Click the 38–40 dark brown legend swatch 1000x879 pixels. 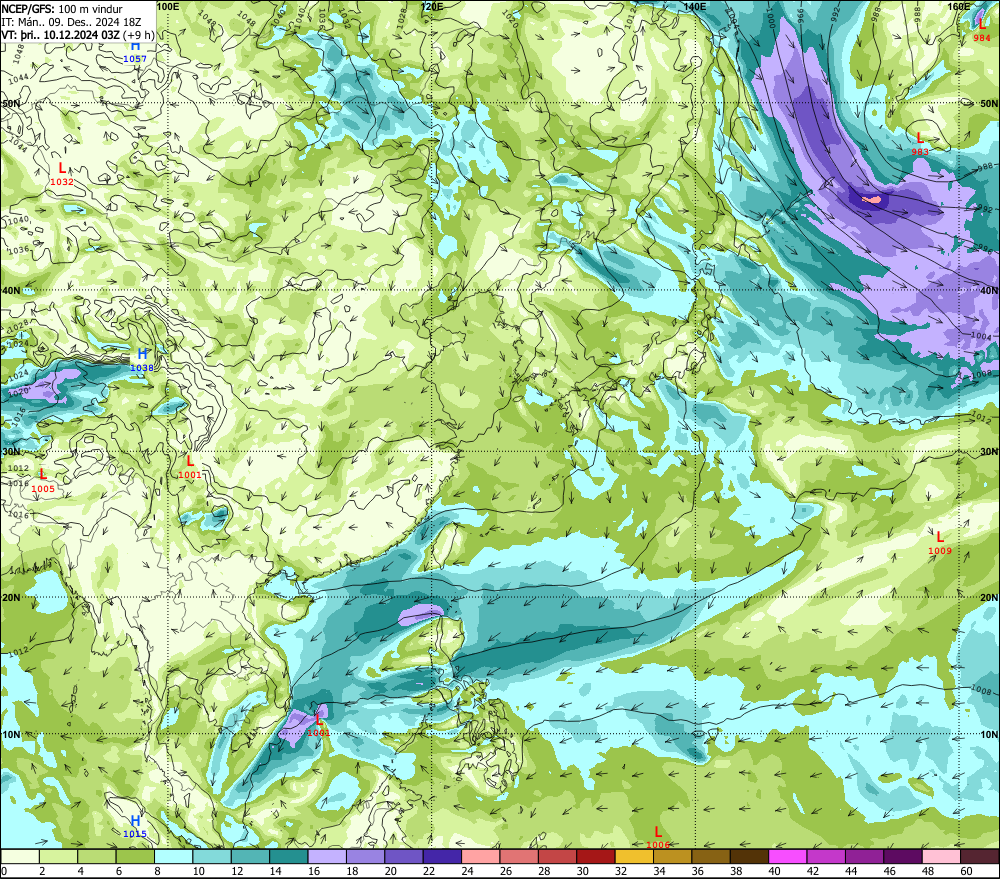pos(750,856)
